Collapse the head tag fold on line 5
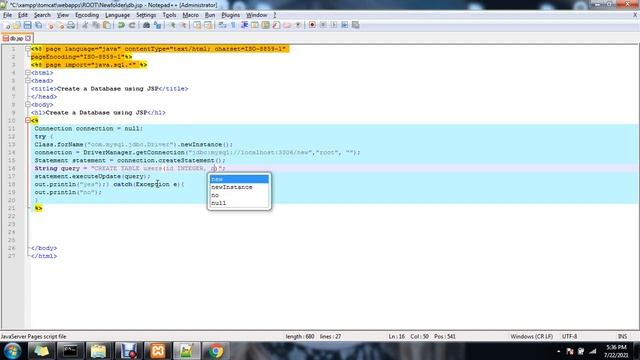640x360 pixels. 28,80
